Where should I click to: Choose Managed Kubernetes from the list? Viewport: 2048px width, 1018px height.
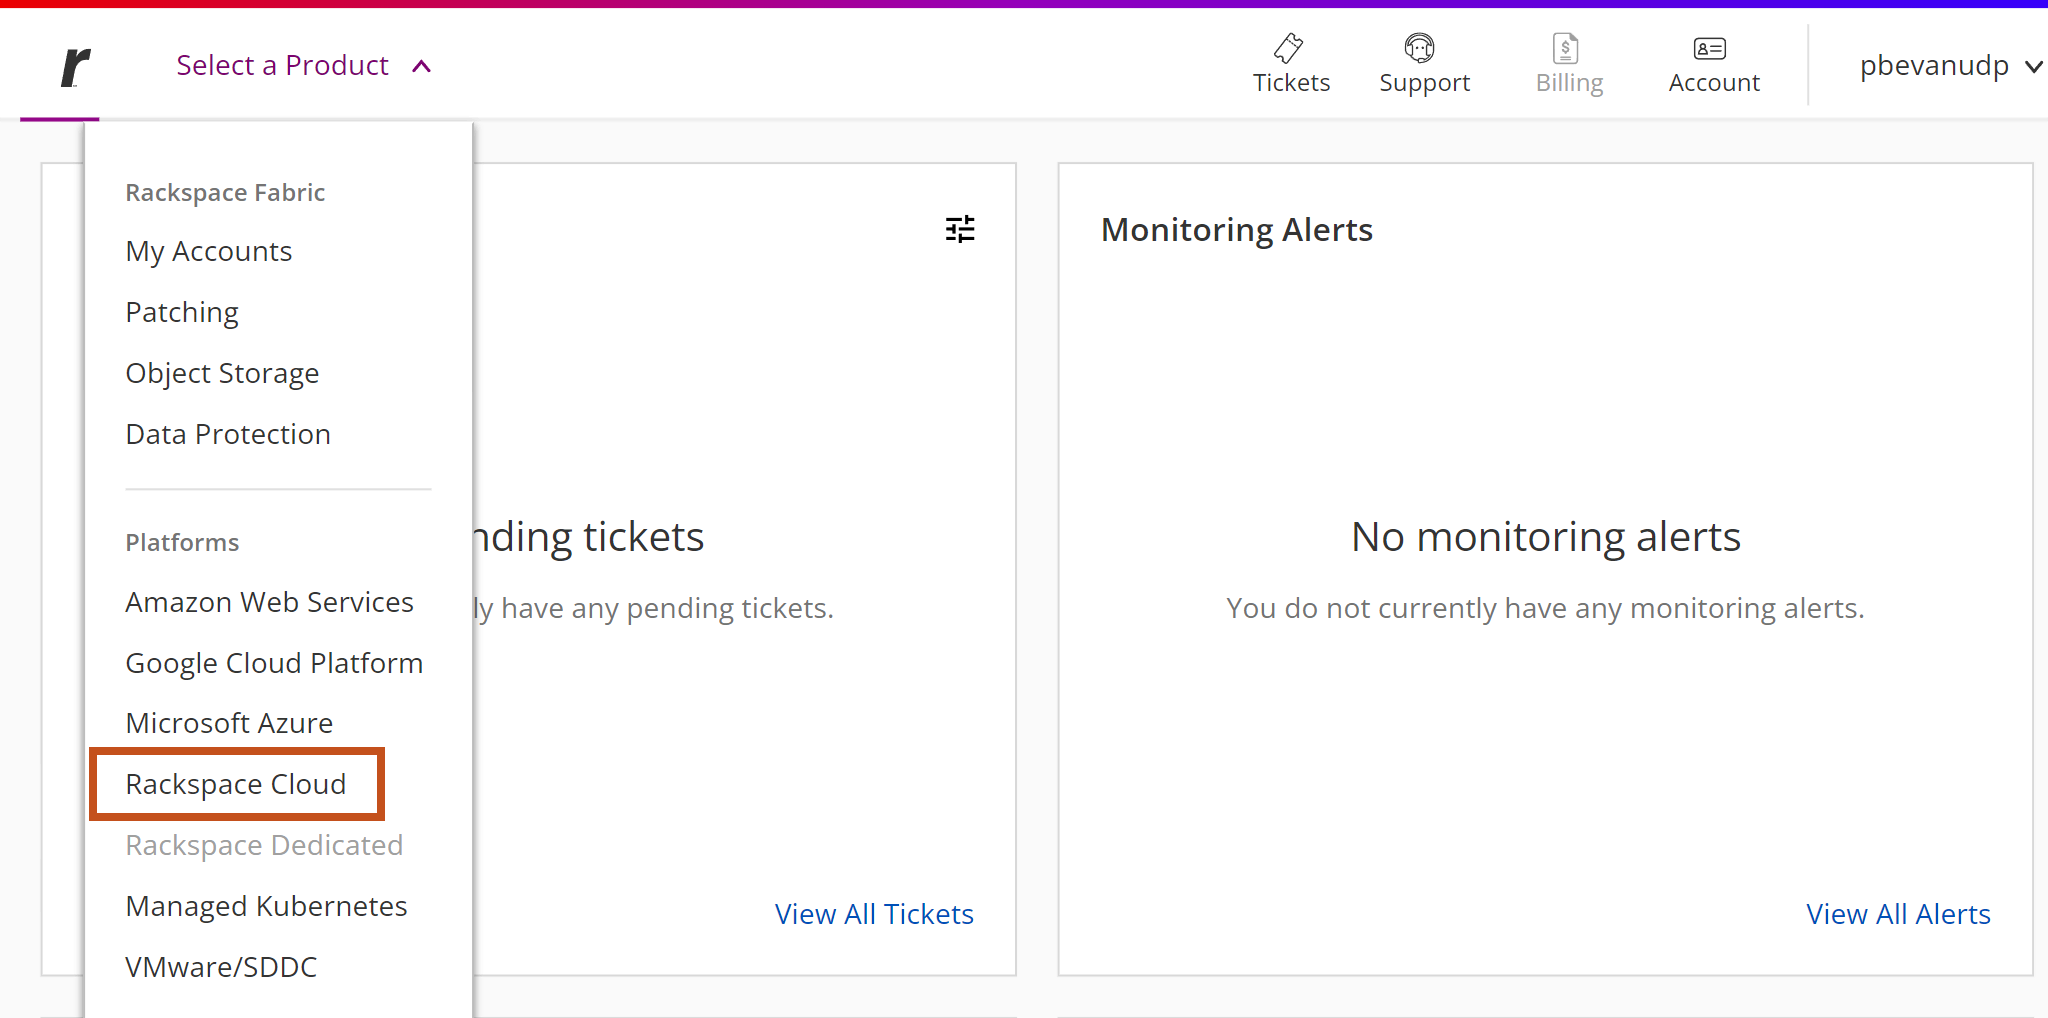tap(266, 906)
